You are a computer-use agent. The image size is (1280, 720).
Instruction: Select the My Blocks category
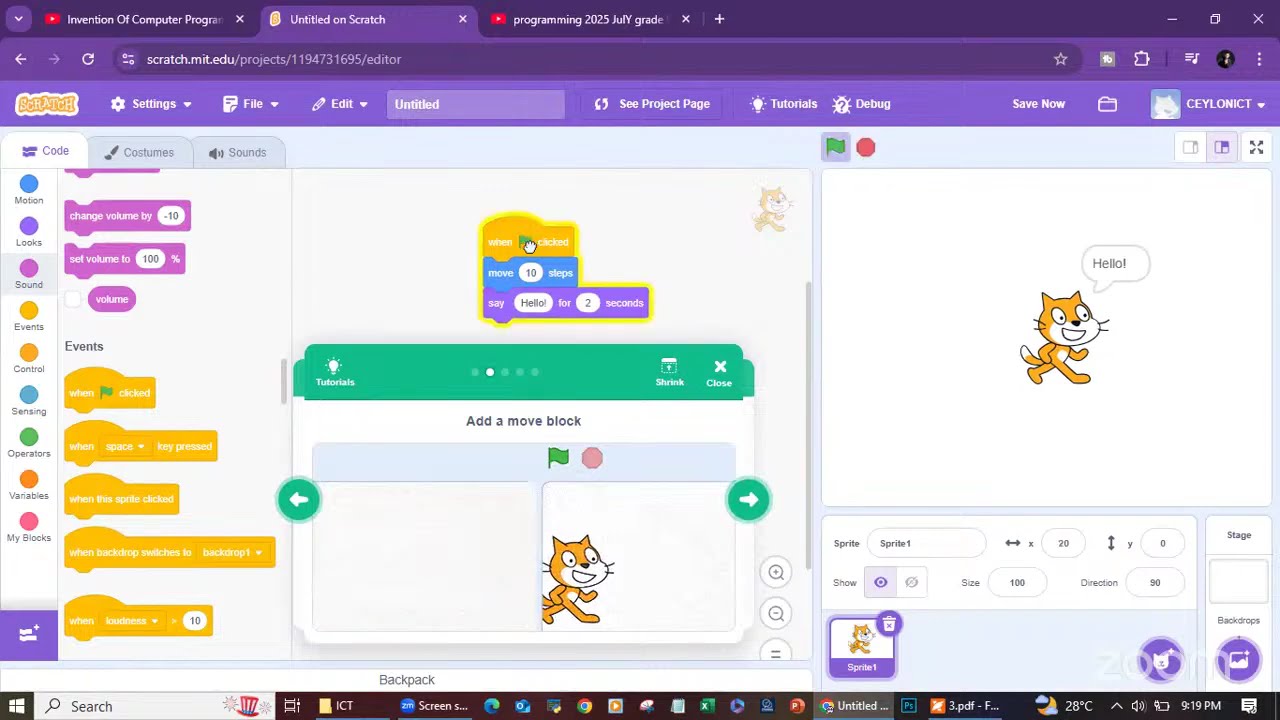(29, 527)
